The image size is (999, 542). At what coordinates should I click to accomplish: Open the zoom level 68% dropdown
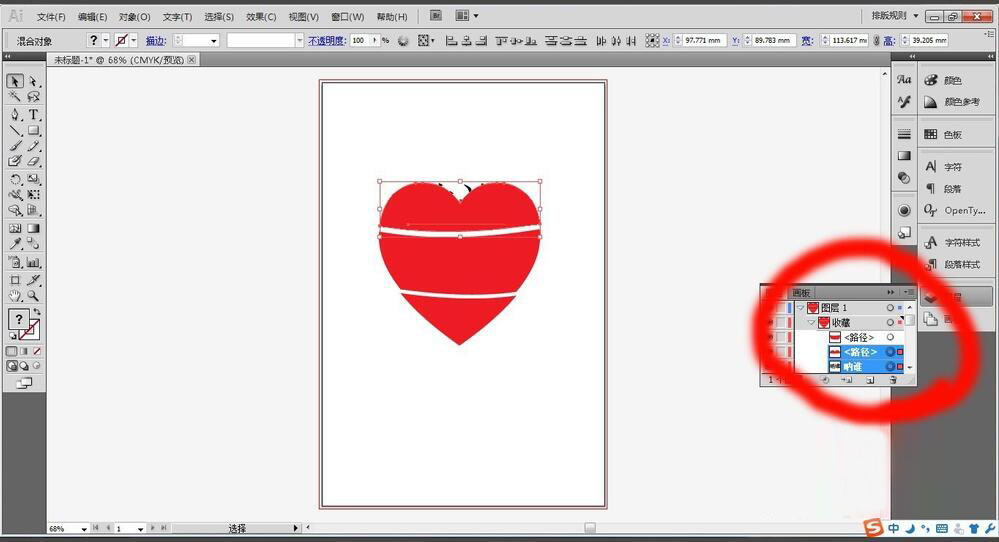point(84,529)
